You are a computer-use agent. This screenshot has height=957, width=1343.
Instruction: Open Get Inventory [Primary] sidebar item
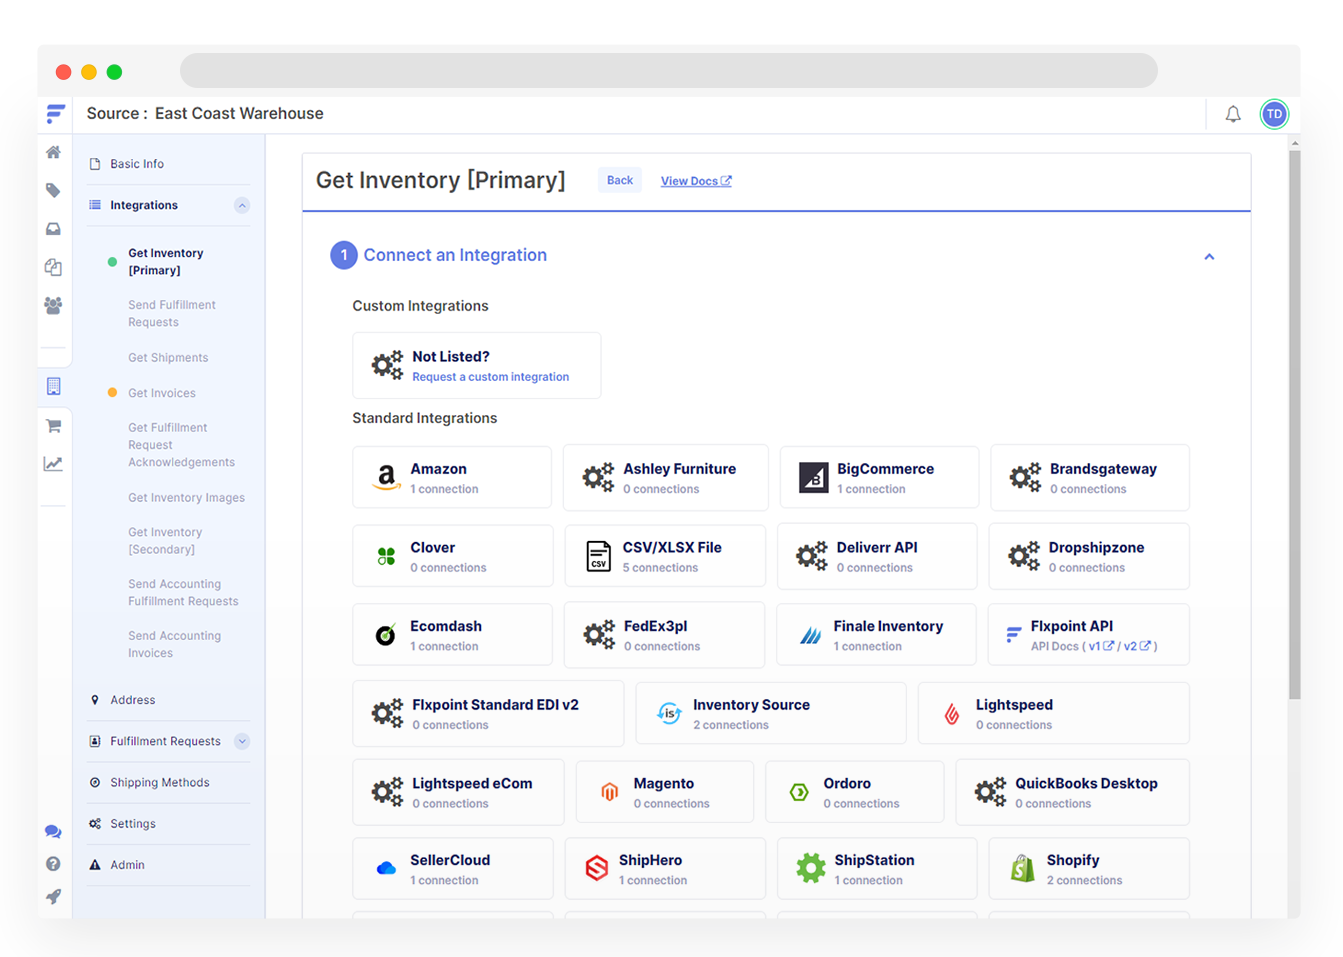point(166,262)
